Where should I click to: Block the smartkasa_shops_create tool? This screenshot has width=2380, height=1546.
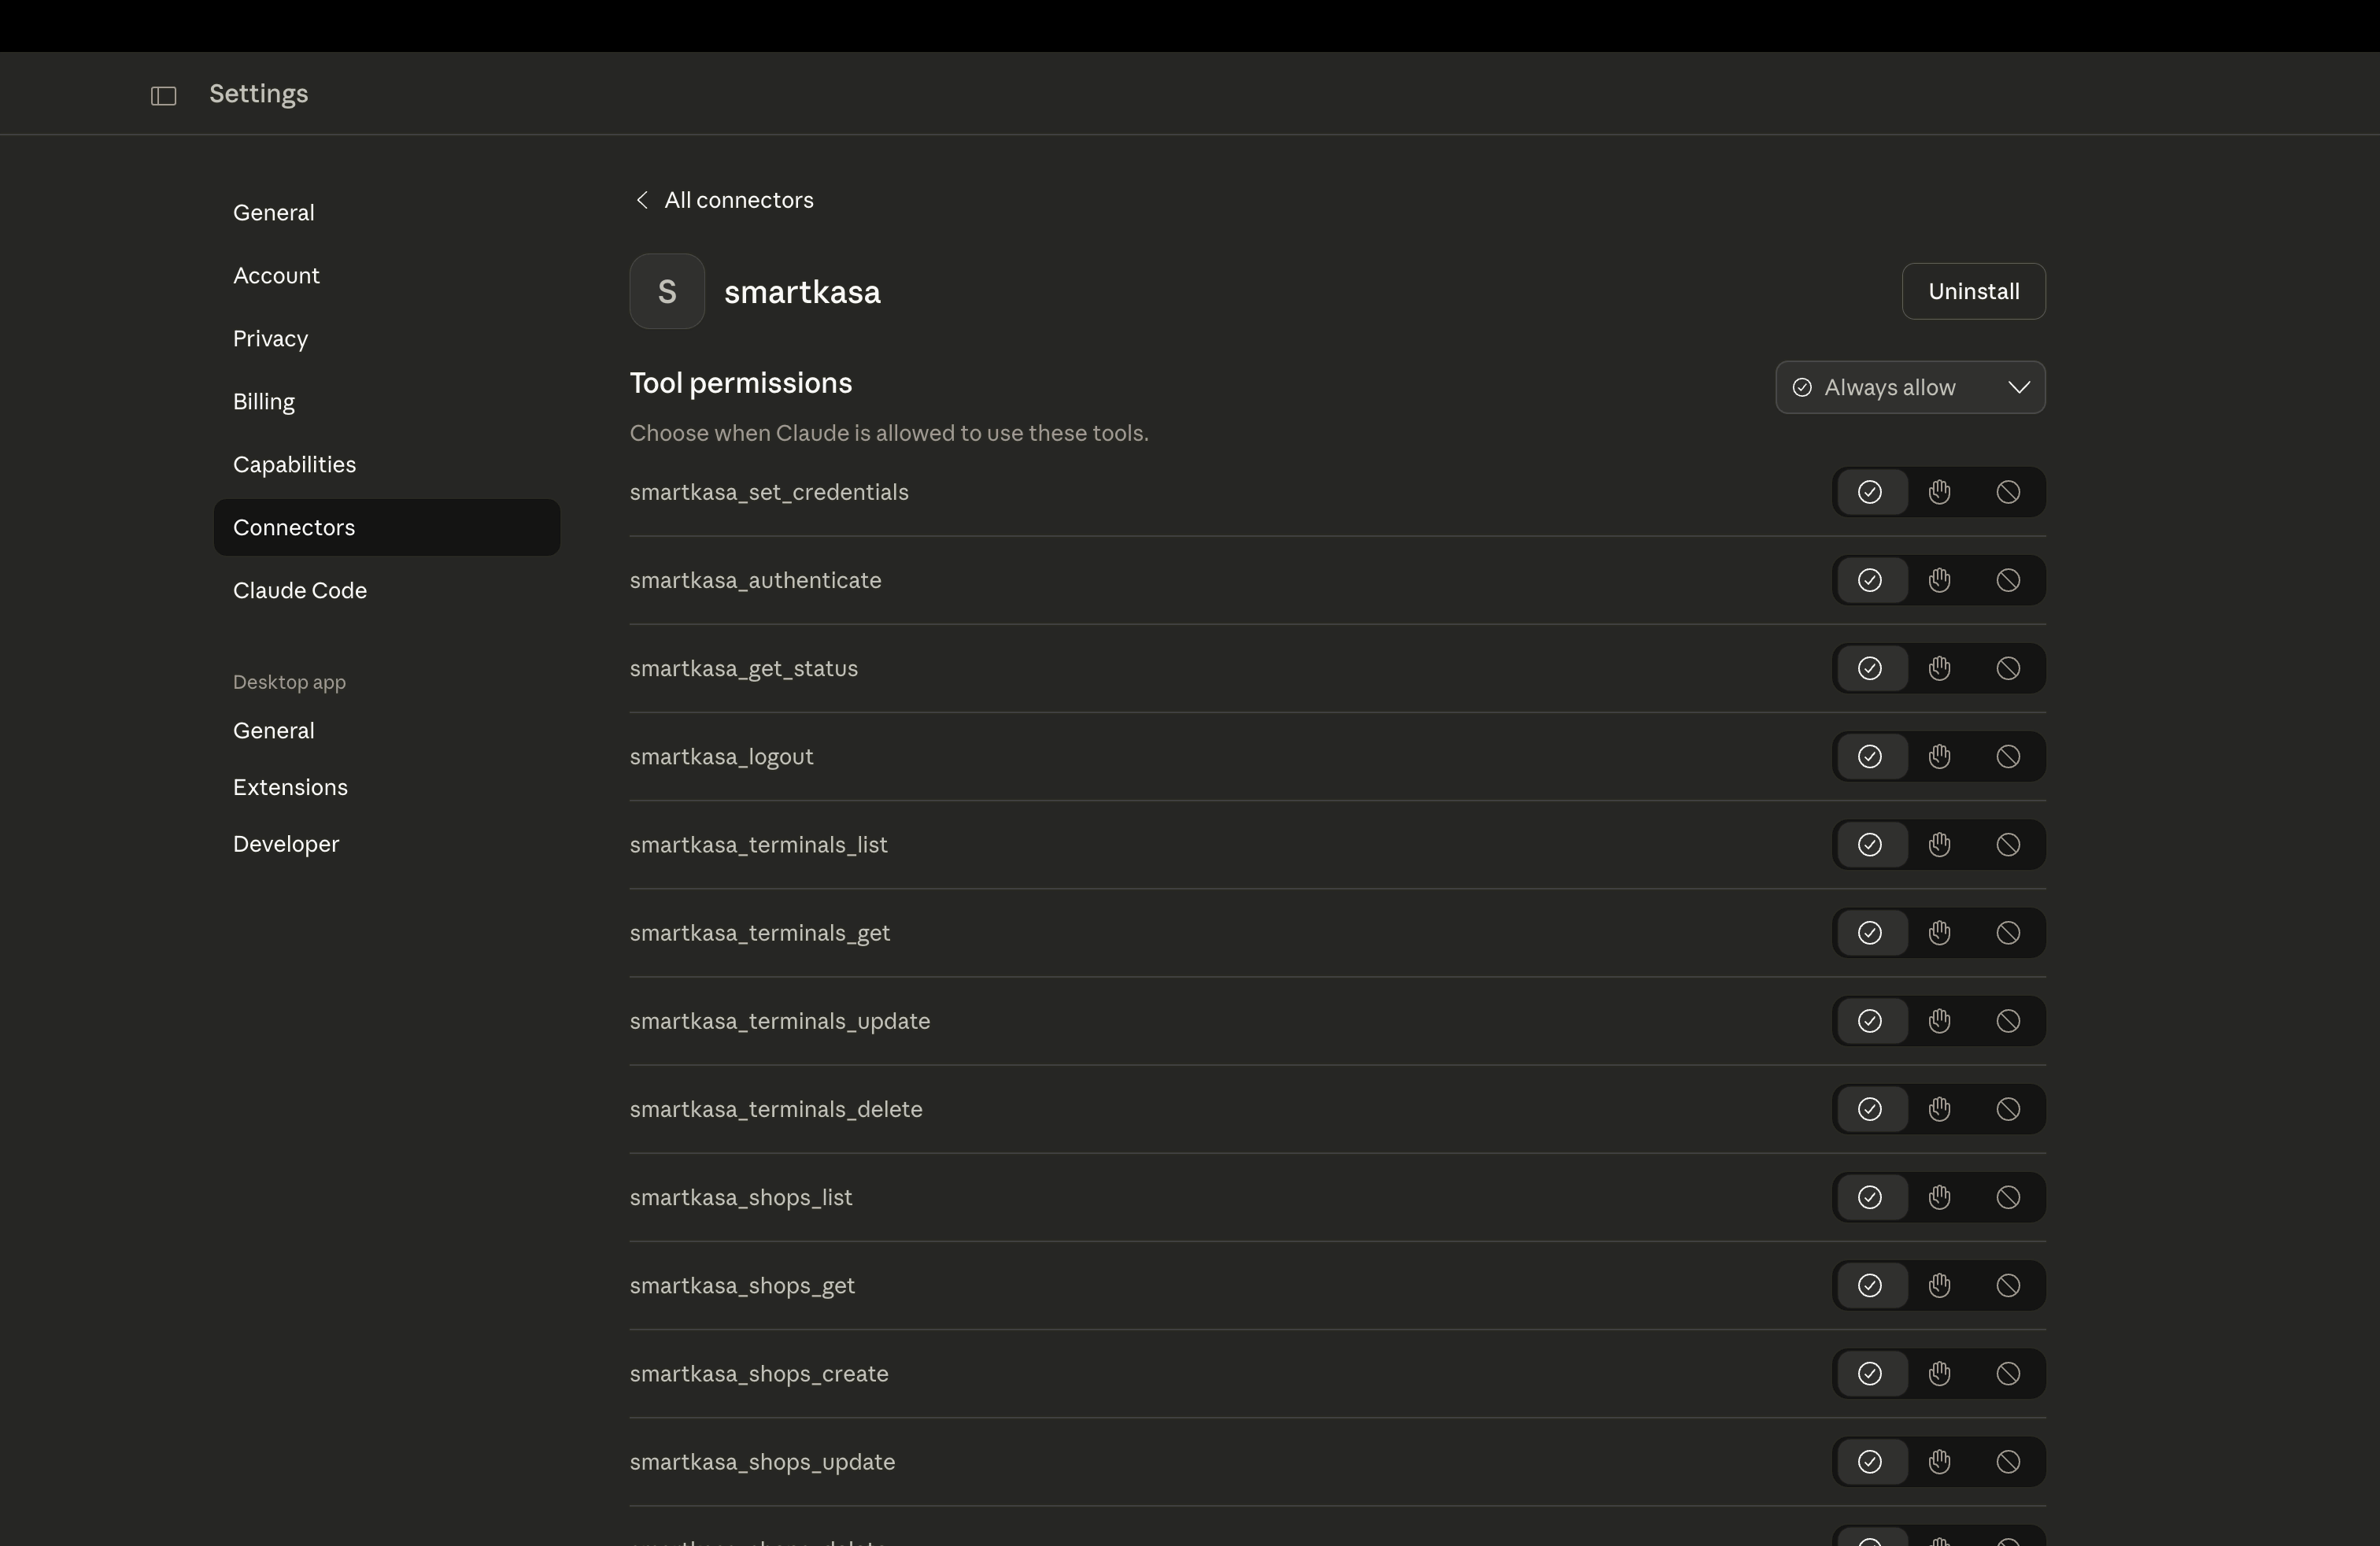tap(2008, 1374)
